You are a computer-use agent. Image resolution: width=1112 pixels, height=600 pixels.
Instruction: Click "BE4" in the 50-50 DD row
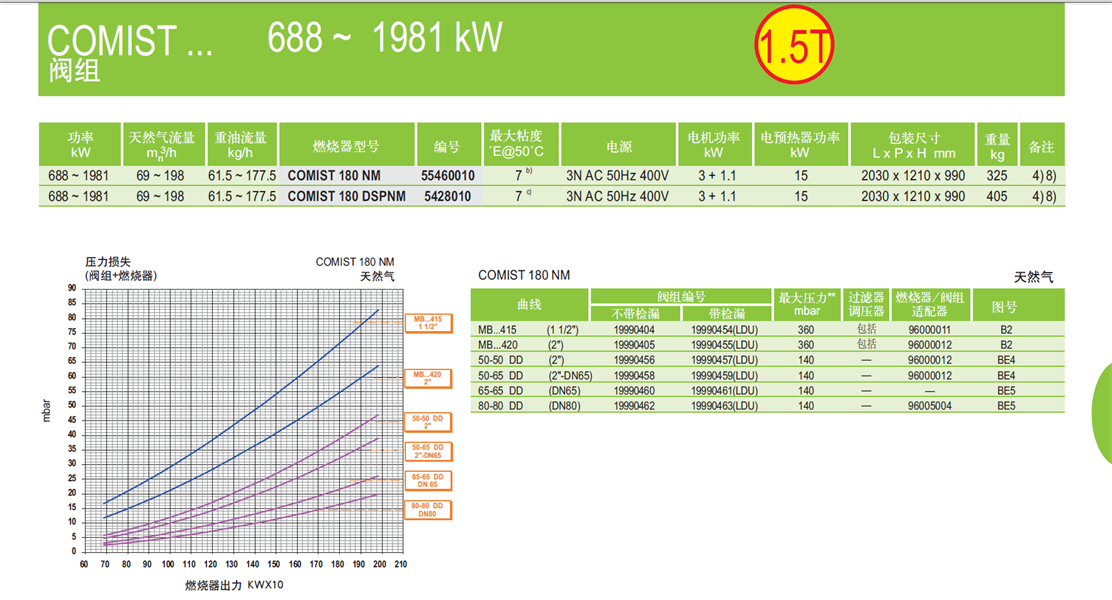point(1006,360)
